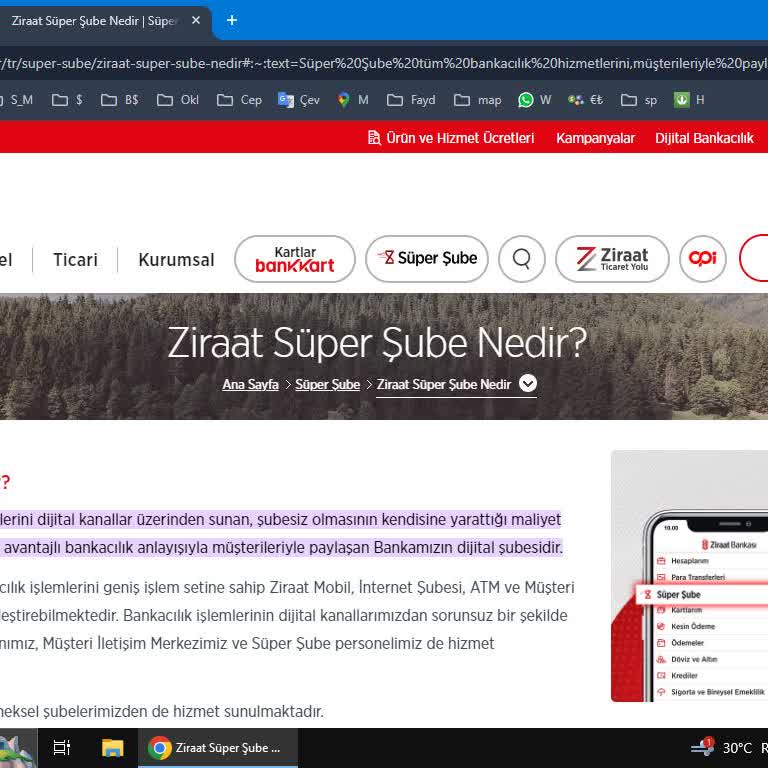Open the Fayd bookmark folder
The width and height of the screenshot is (768, 768).
click(x=411, y=100)
